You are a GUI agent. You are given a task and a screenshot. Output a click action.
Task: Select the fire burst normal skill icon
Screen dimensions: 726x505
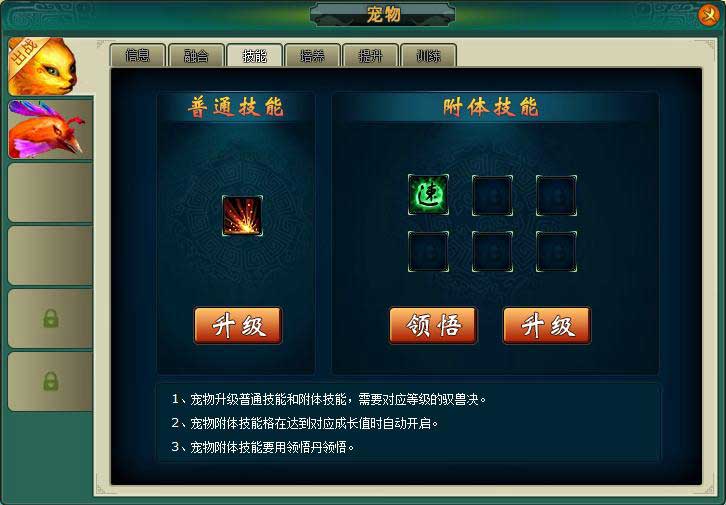click(x=242, y=216)
